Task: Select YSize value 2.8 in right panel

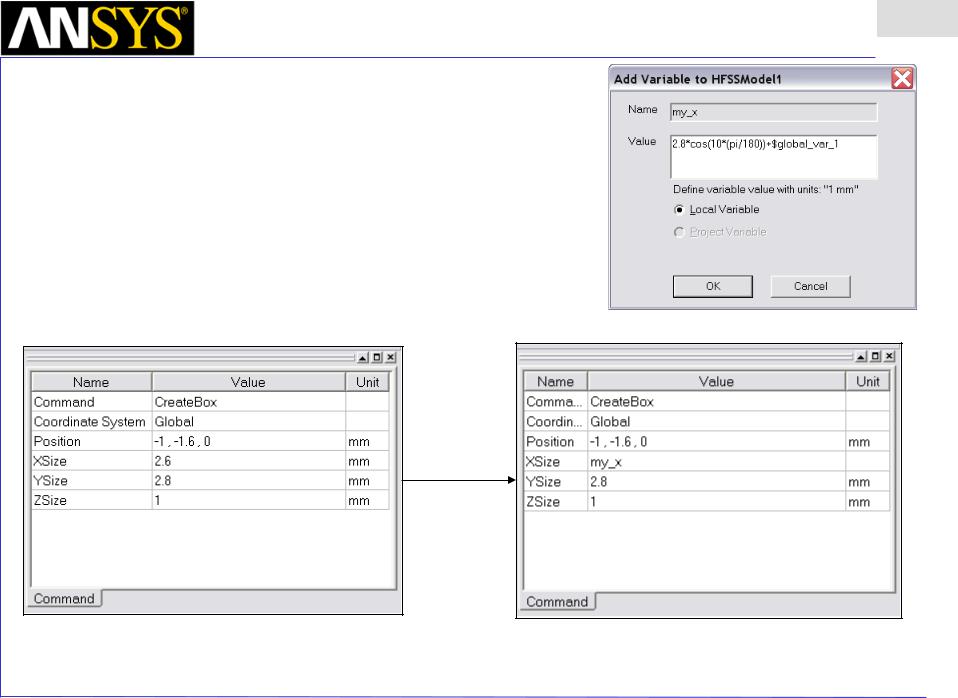Action: click(x=716, y=482)
